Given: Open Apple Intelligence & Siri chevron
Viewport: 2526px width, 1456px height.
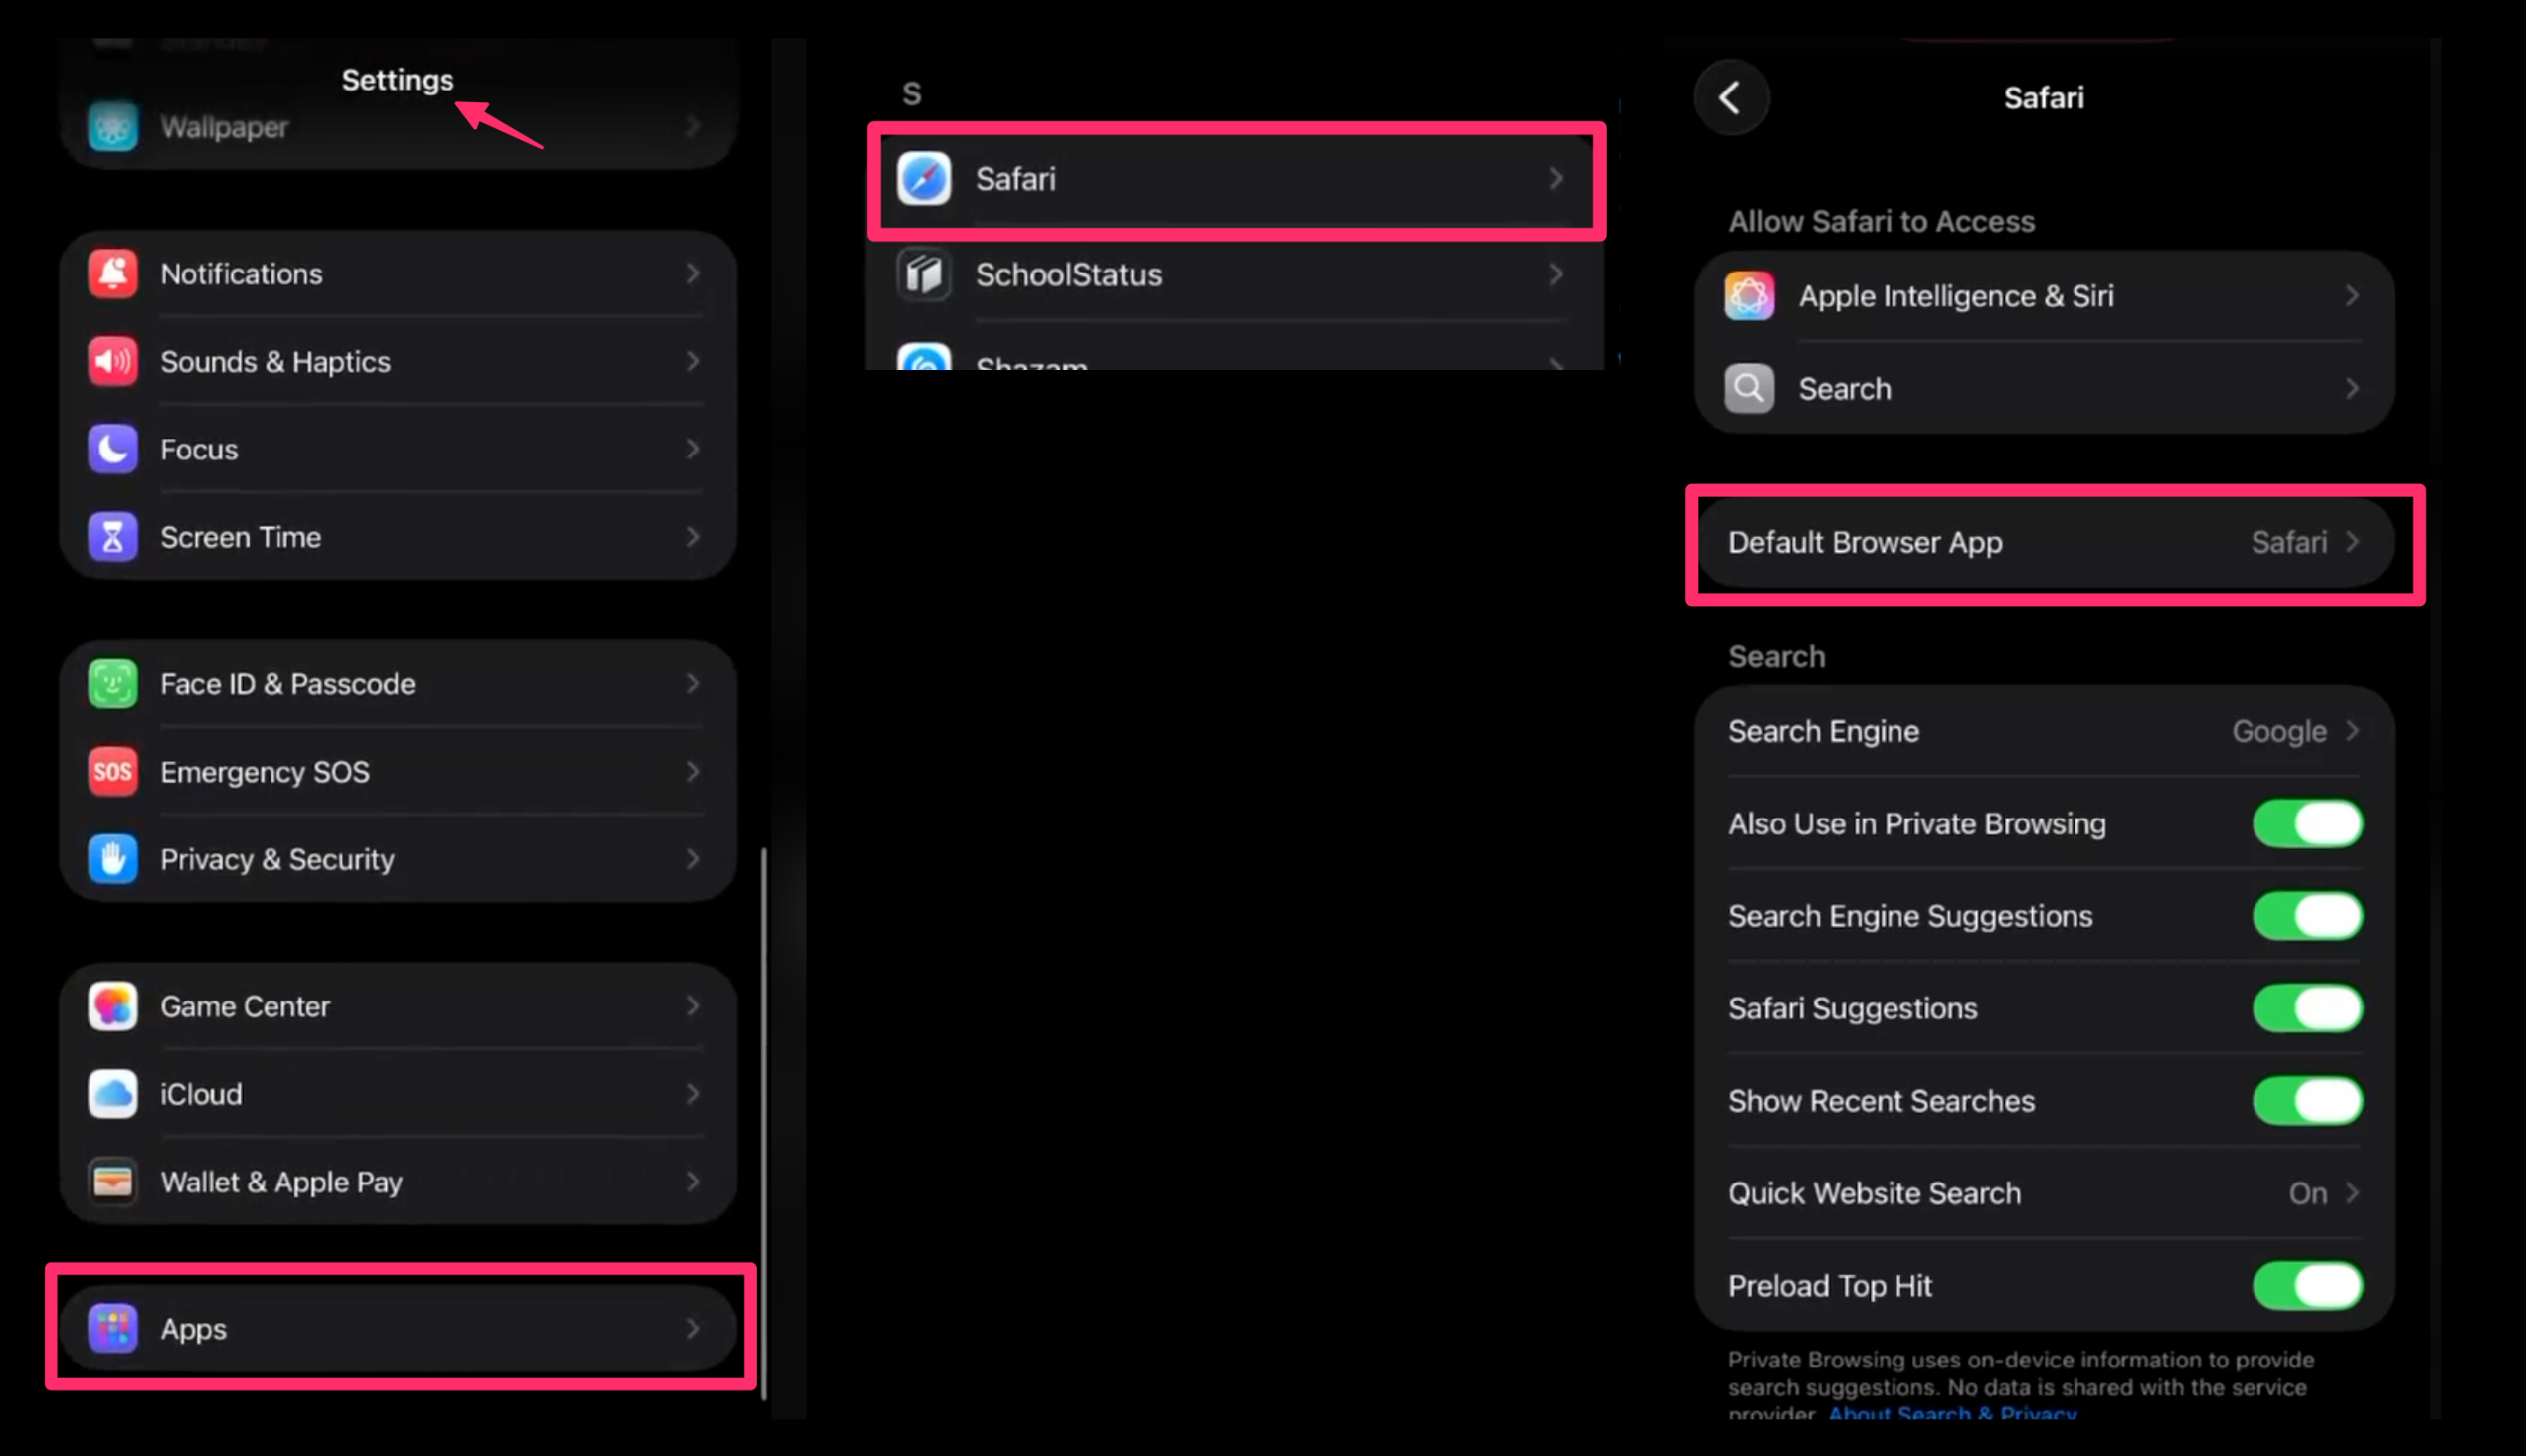Looking at the screenshot, I should point(2353,296).
